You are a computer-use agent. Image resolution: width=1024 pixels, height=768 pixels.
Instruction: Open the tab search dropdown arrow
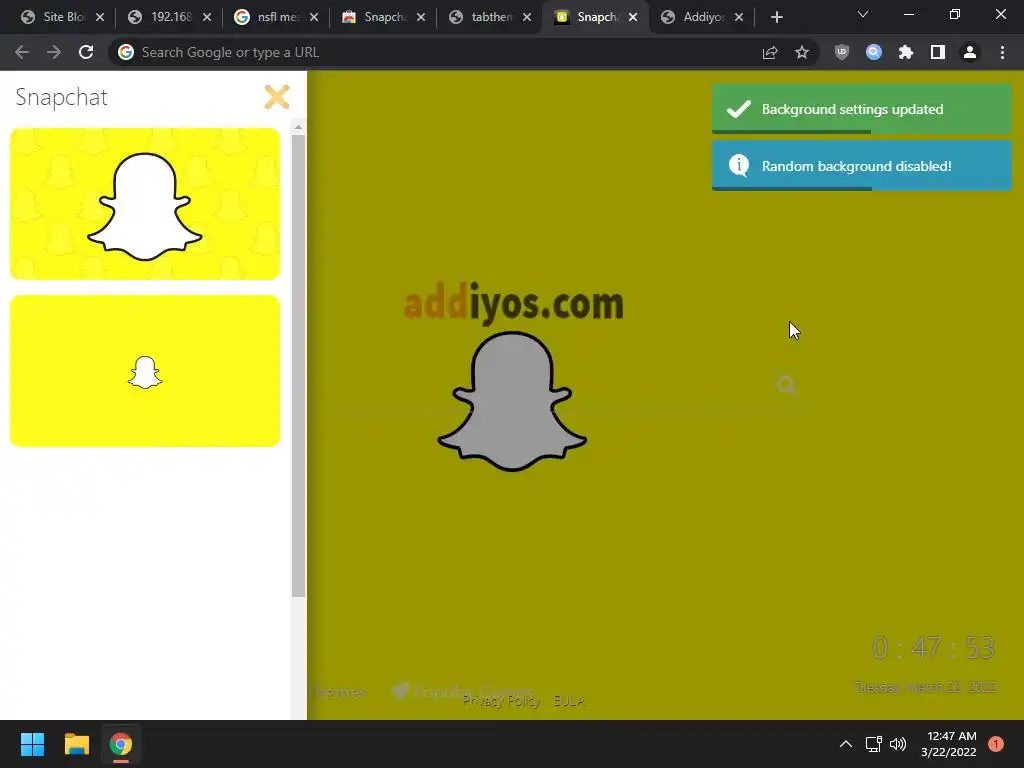863,14
